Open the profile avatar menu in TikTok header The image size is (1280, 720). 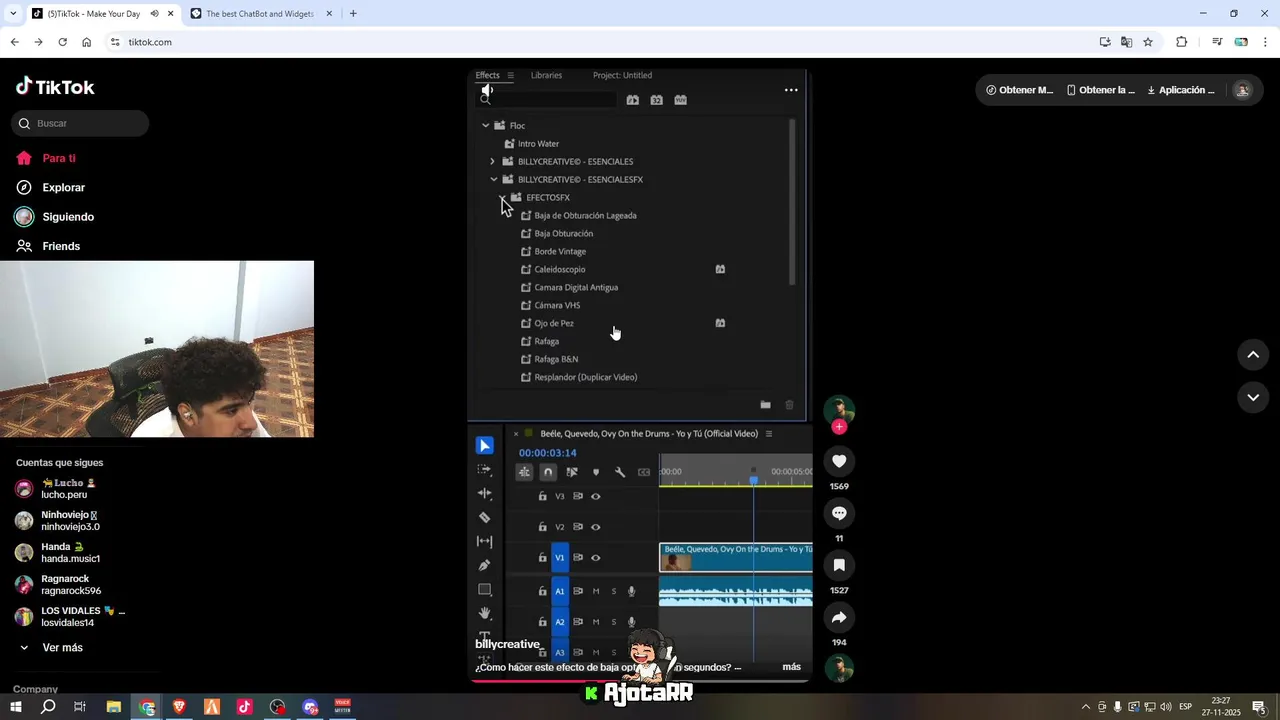tap(1243, 90)
